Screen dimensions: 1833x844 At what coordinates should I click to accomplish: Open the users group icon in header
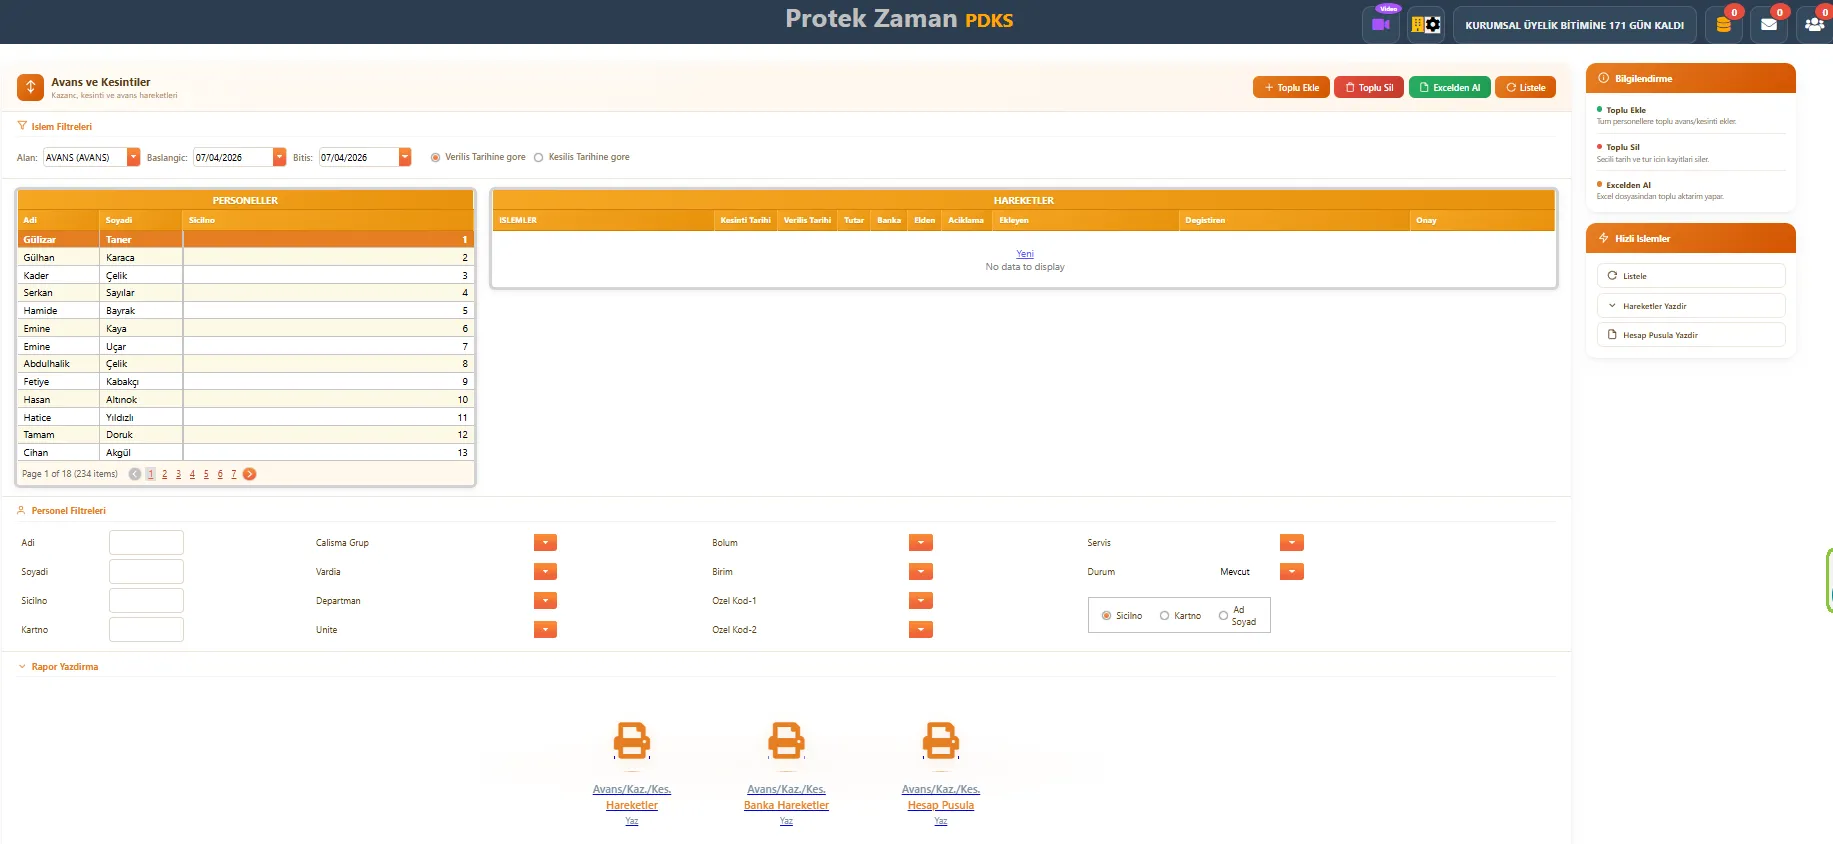tap(1814, 24)
